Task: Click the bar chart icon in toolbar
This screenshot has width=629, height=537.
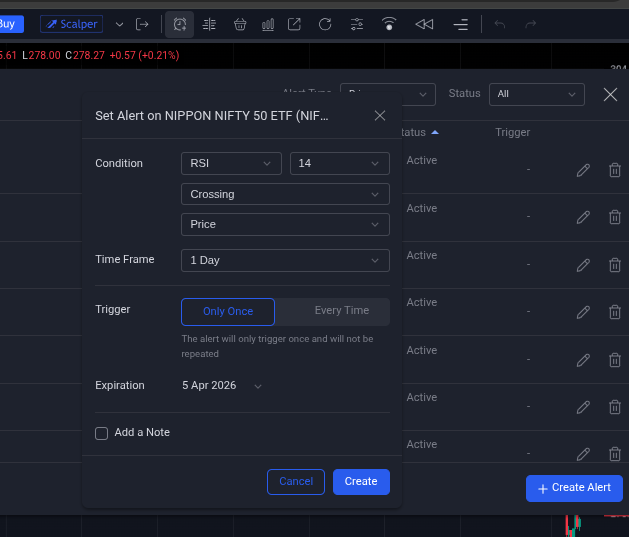Action: coord(268,24)
